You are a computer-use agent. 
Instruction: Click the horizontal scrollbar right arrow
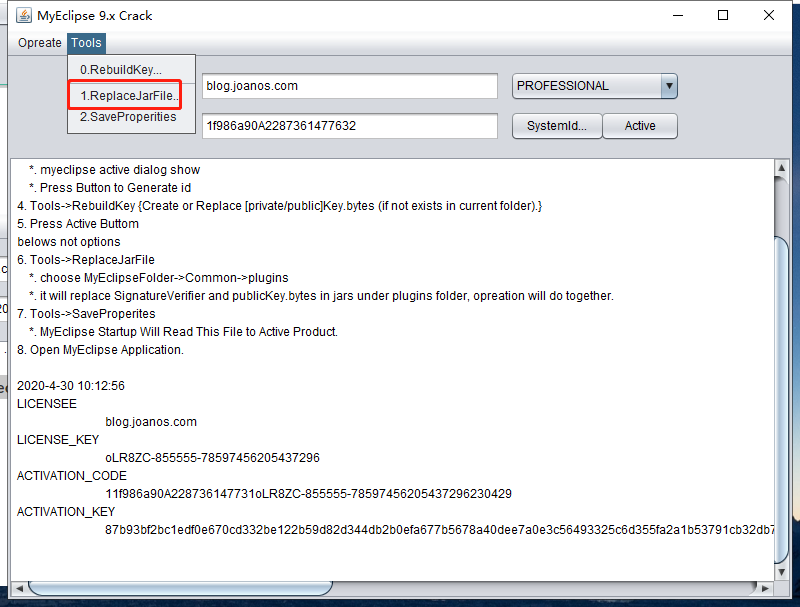pyautogui.click(x=765, y=587)
